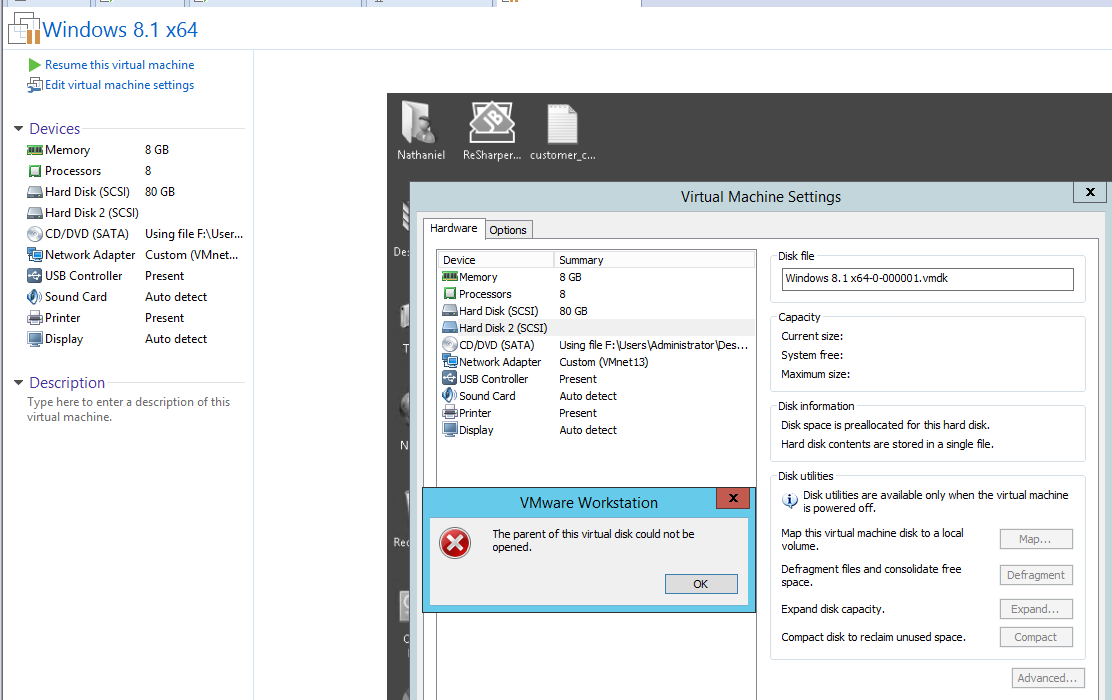Click the Device column header
Screen dimensions: 1112x700
pyautogui.click(x=496, y=260)
